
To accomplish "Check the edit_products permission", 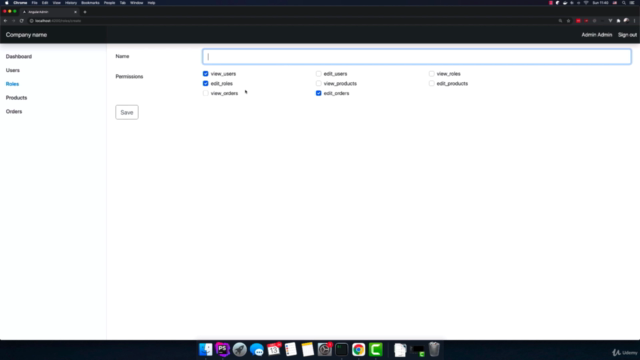I will click(431, 83).
